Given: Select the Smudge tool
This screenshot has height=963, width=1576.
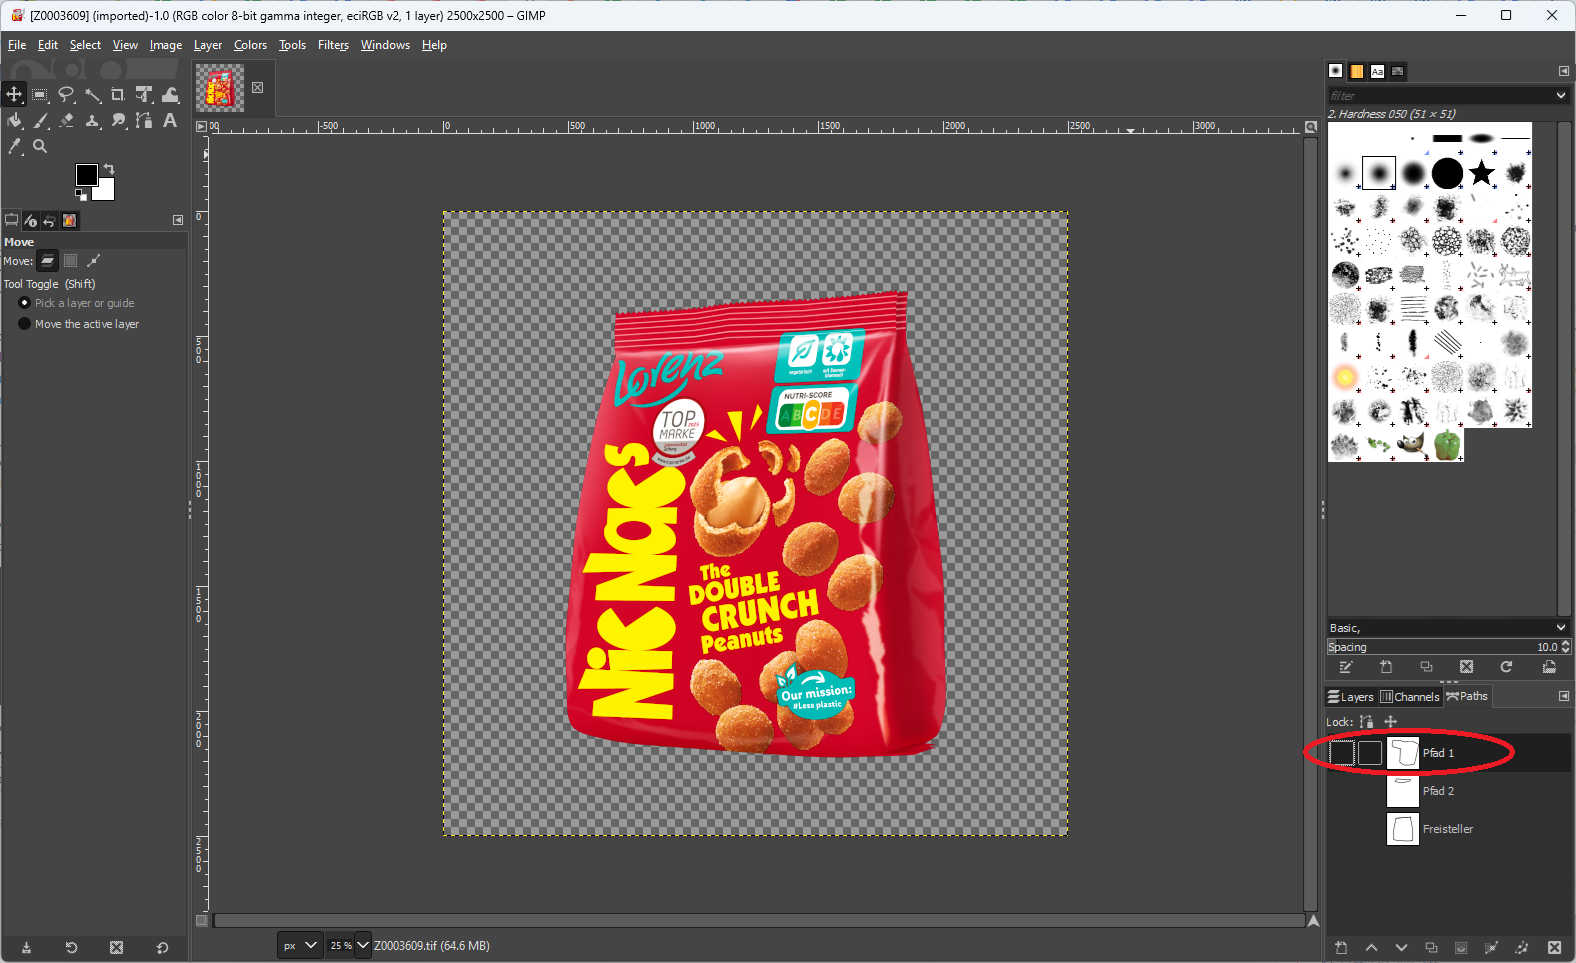Looking at the screenshot, I should [x=118, y=120].
